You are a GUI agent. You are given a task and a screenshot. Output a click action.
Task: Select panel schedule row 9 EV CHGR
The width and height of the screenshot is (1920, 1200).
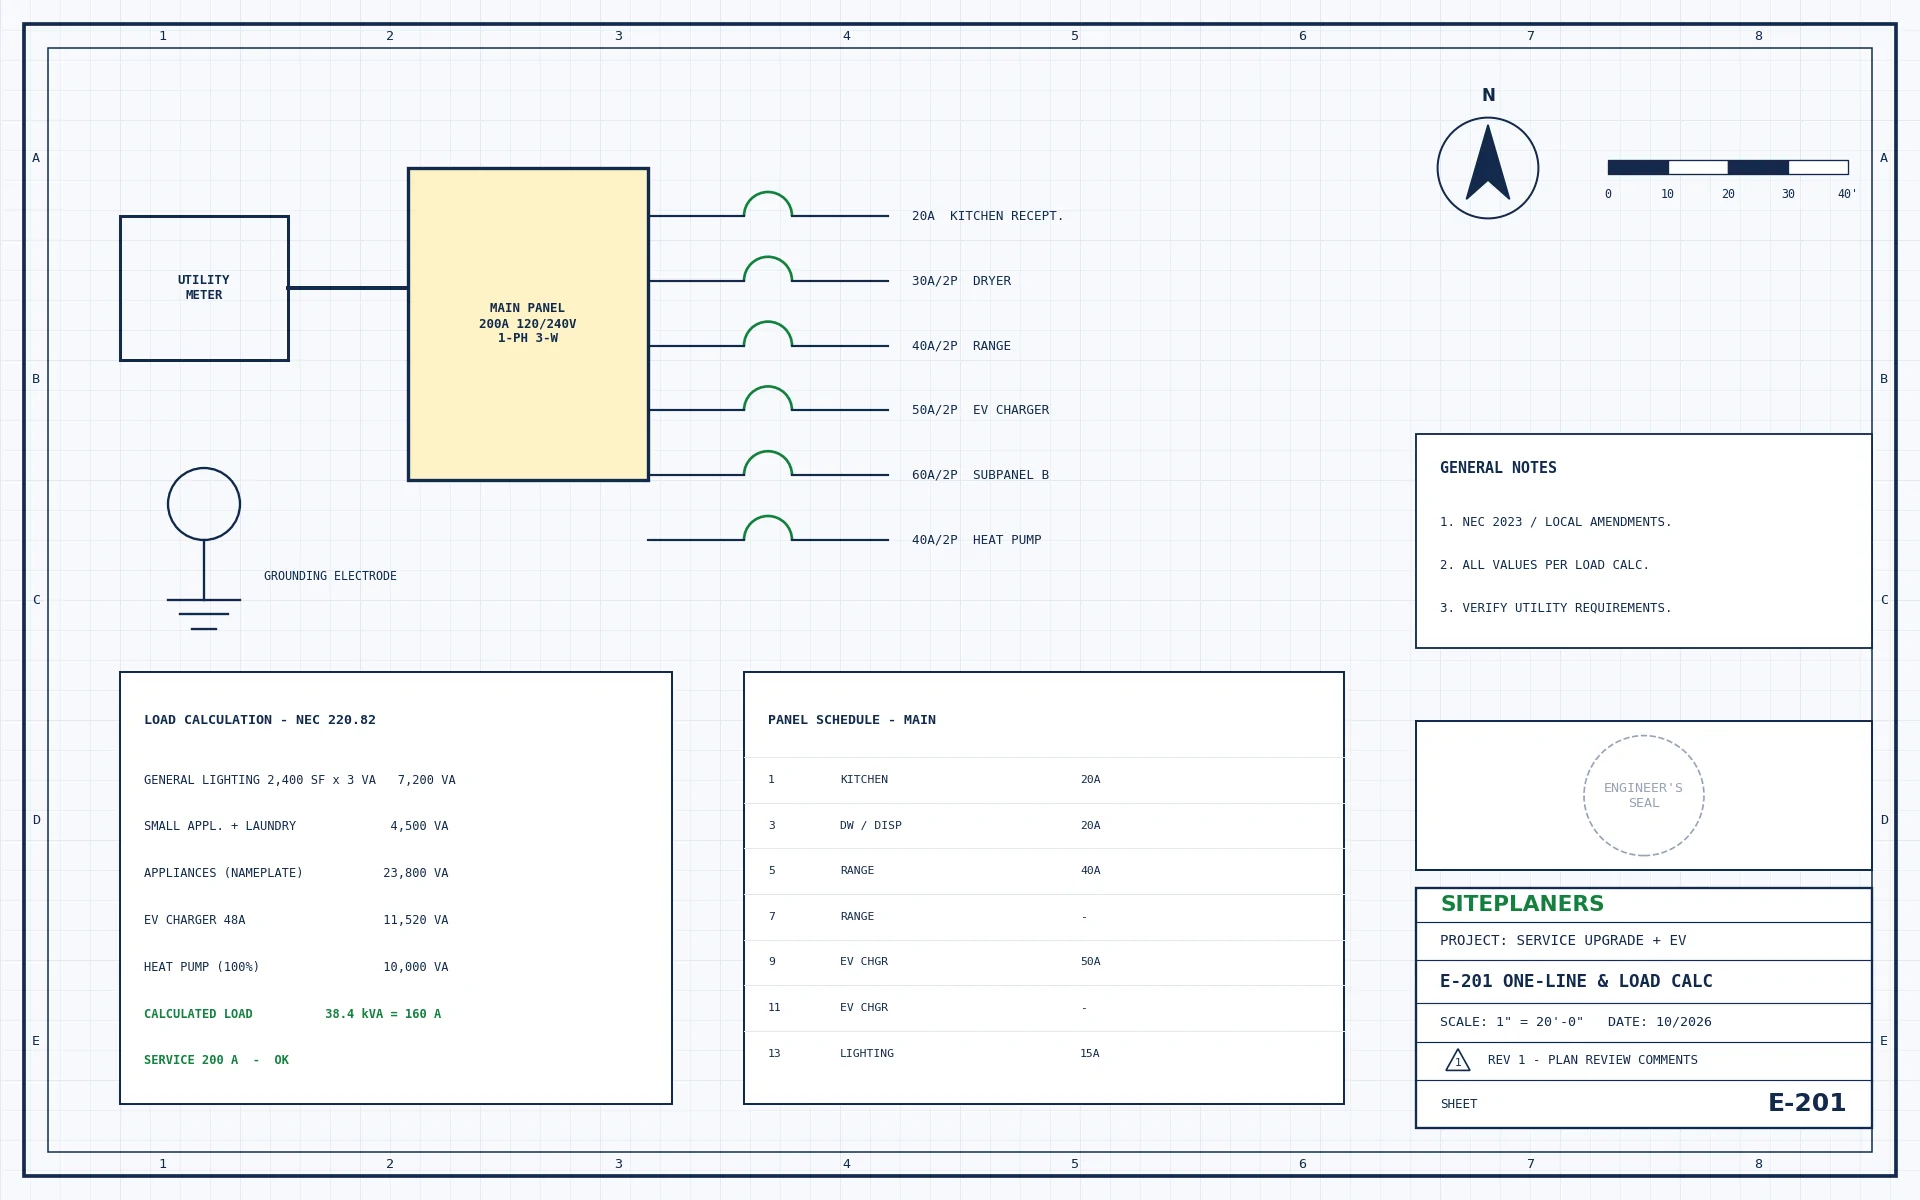coord(1044,962)
